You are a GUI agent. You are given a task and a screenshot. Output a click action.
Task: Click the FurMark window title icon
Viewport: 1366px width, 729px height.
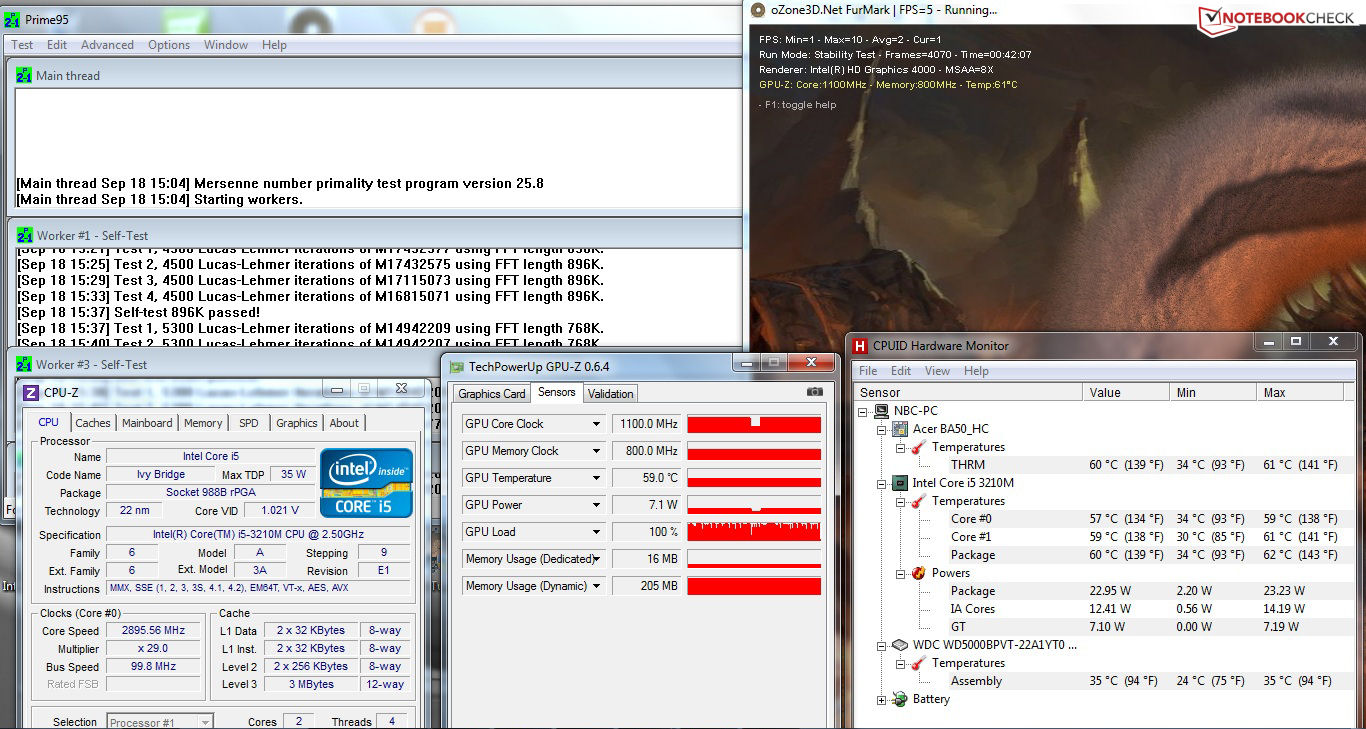759,10
